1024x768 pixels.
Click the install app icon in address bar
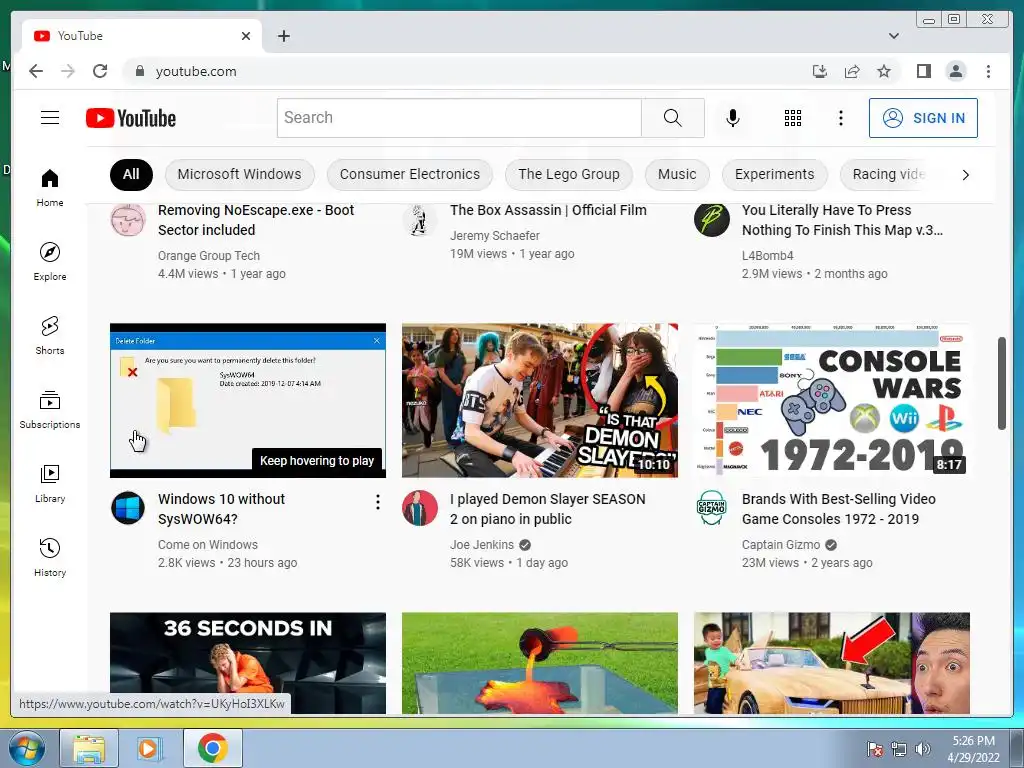pyautogui.click(x=820, y=71)
